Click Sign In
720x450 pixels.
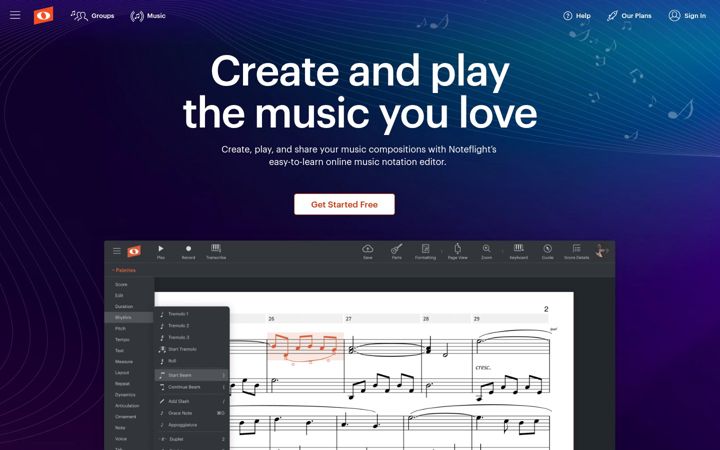[687, 16]
